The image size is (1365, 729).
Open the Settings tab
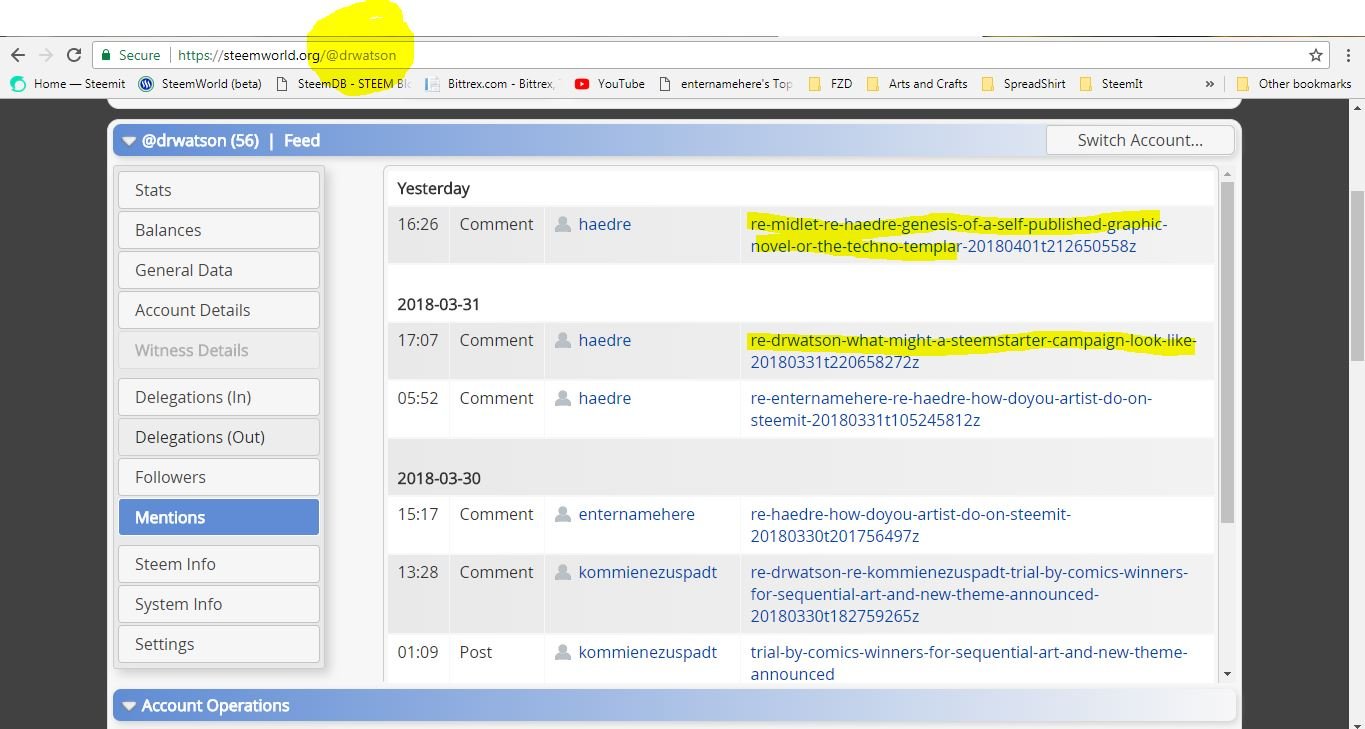[219, 644]
